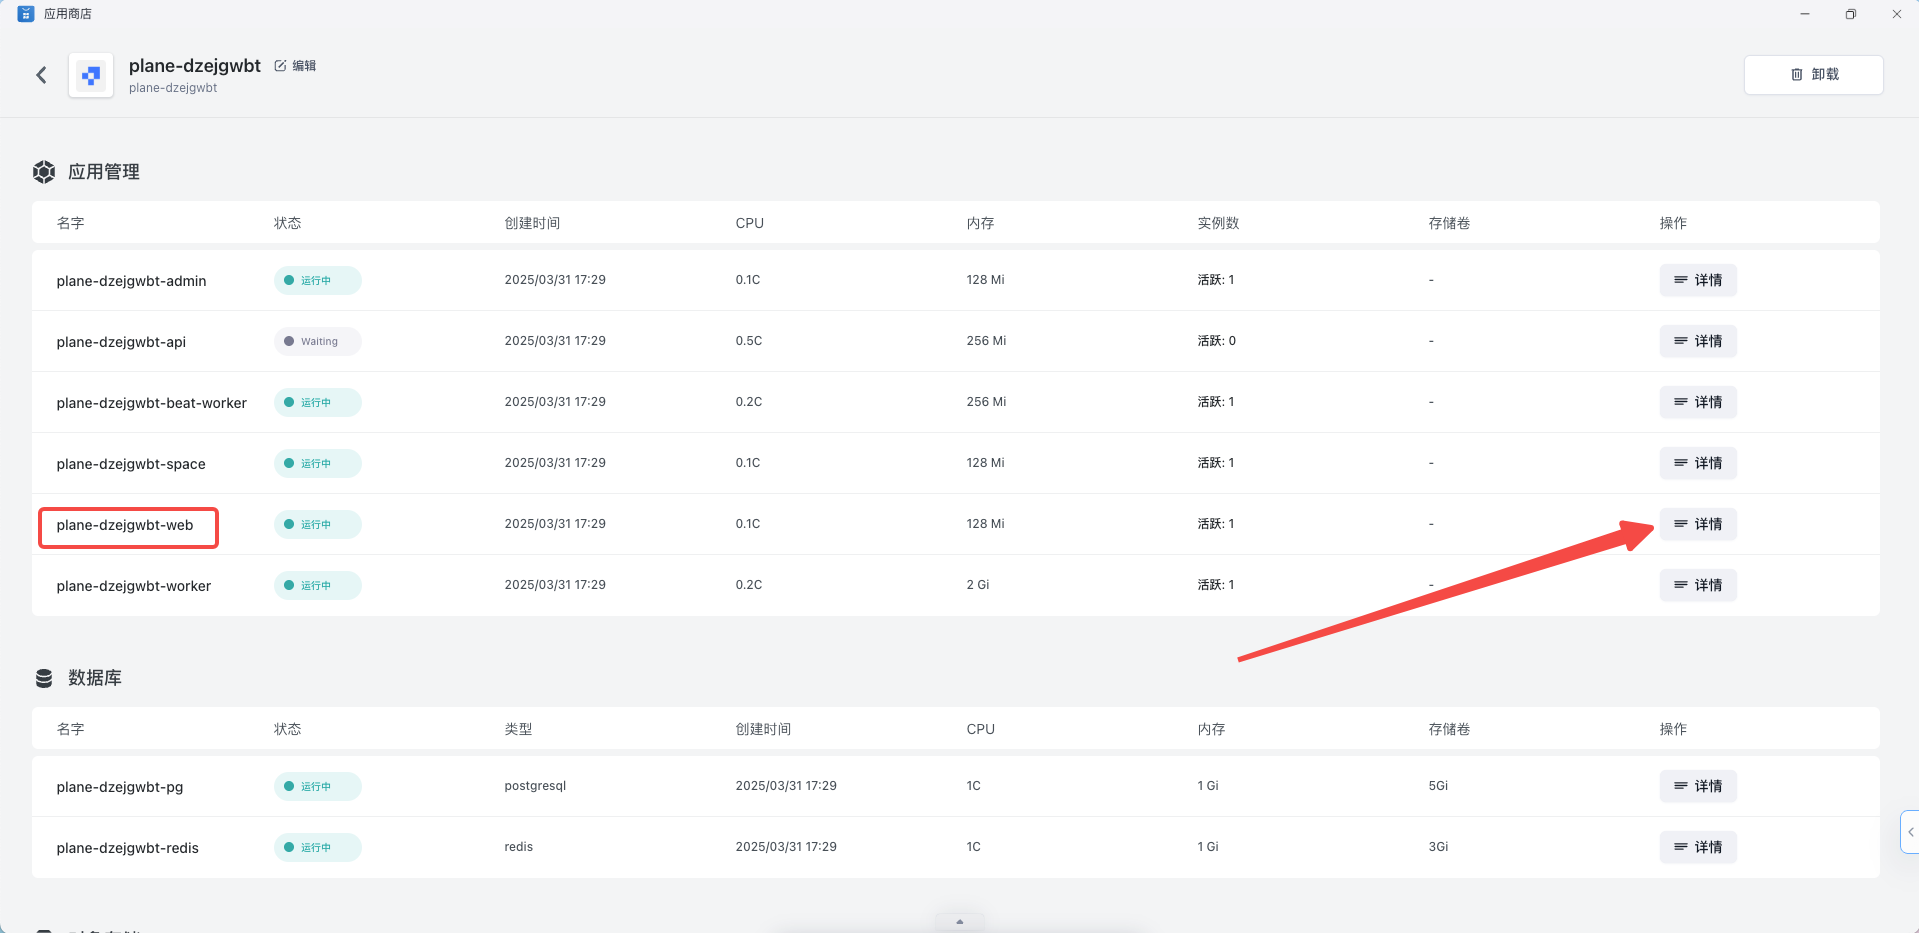Open 详情 for plane-dzejgwbt-redis database
1919x933 pixels.
point(1698,847)
